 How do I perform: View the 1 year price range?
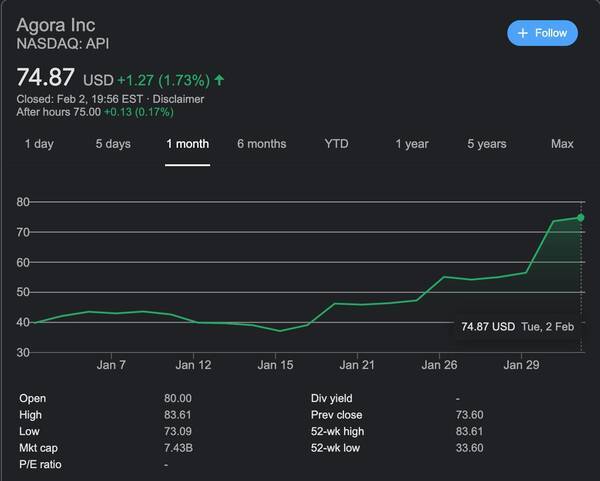coord(411,144)
